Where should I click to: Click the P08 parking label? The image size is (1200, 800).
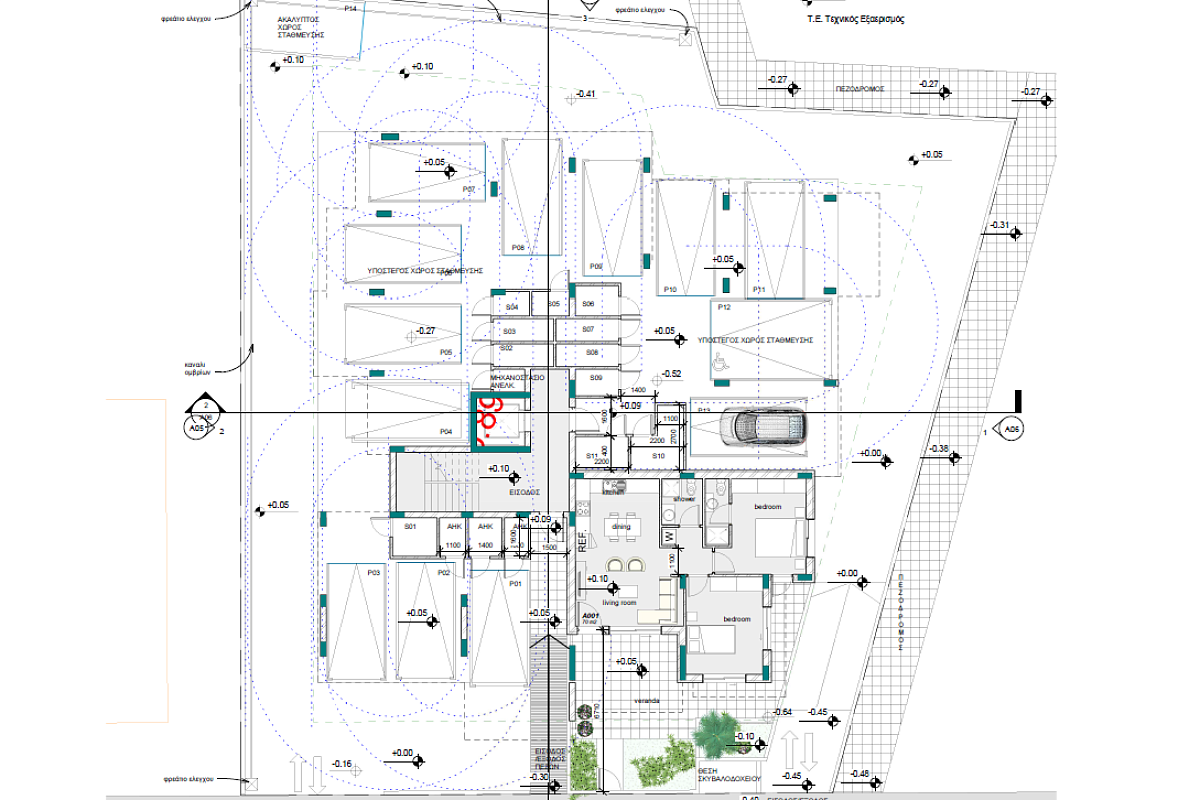coord(518,247)
